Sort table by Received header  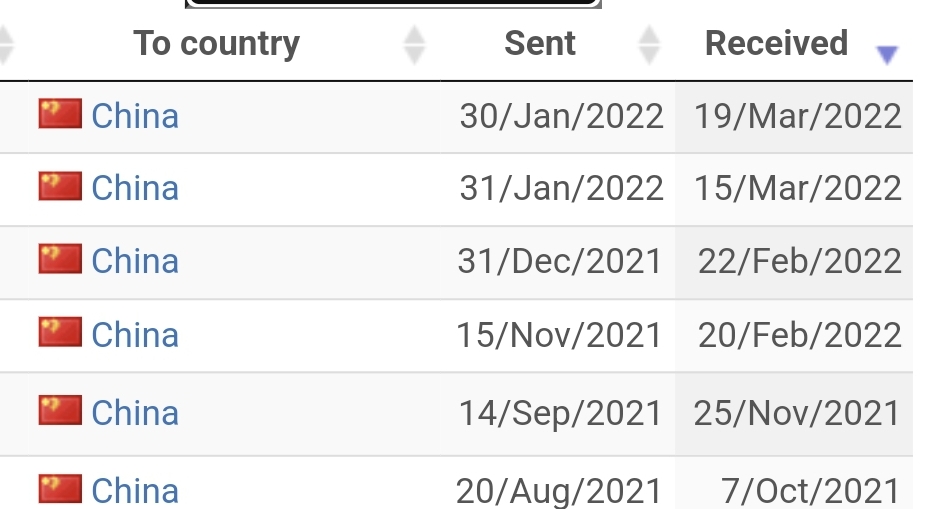pos(776,44)
